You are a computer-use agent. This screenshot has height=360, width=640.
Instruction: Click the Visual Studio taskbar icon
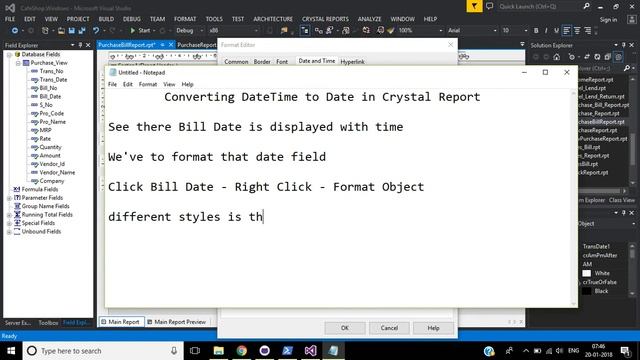click(310, 351)
